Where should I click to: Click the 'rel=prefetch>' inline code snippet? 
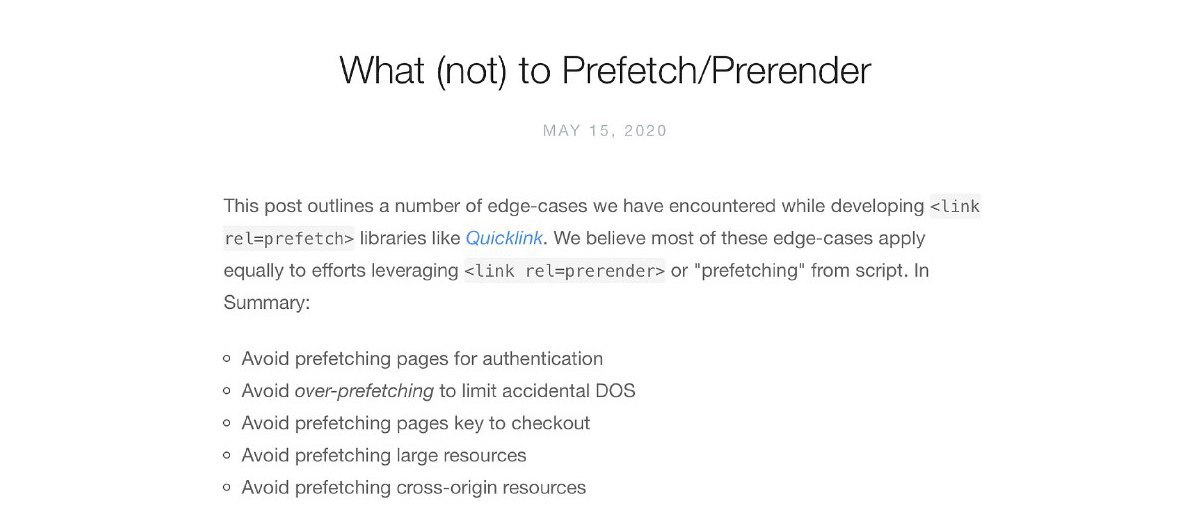click(289, 238)
